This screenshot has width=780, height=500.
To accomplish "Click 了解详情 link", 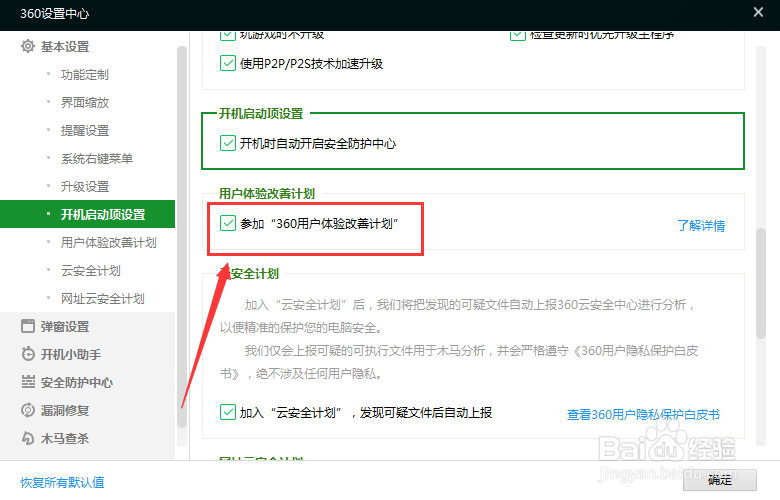I will point(701,225).
